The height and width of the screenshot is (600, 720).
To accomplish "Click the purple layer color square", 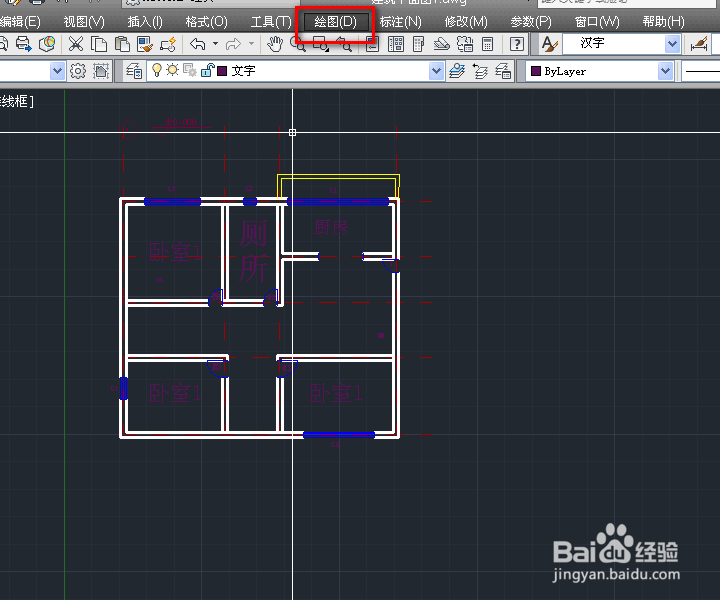I will [222, 71].
